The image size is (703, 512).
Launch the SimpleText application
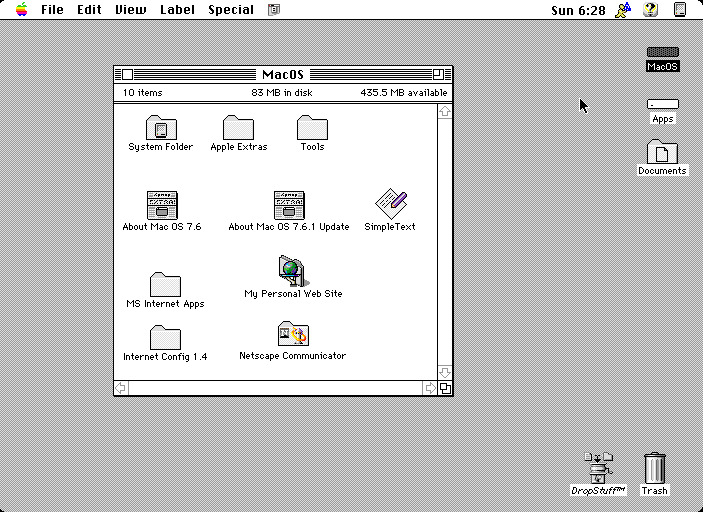pos(390,205)
